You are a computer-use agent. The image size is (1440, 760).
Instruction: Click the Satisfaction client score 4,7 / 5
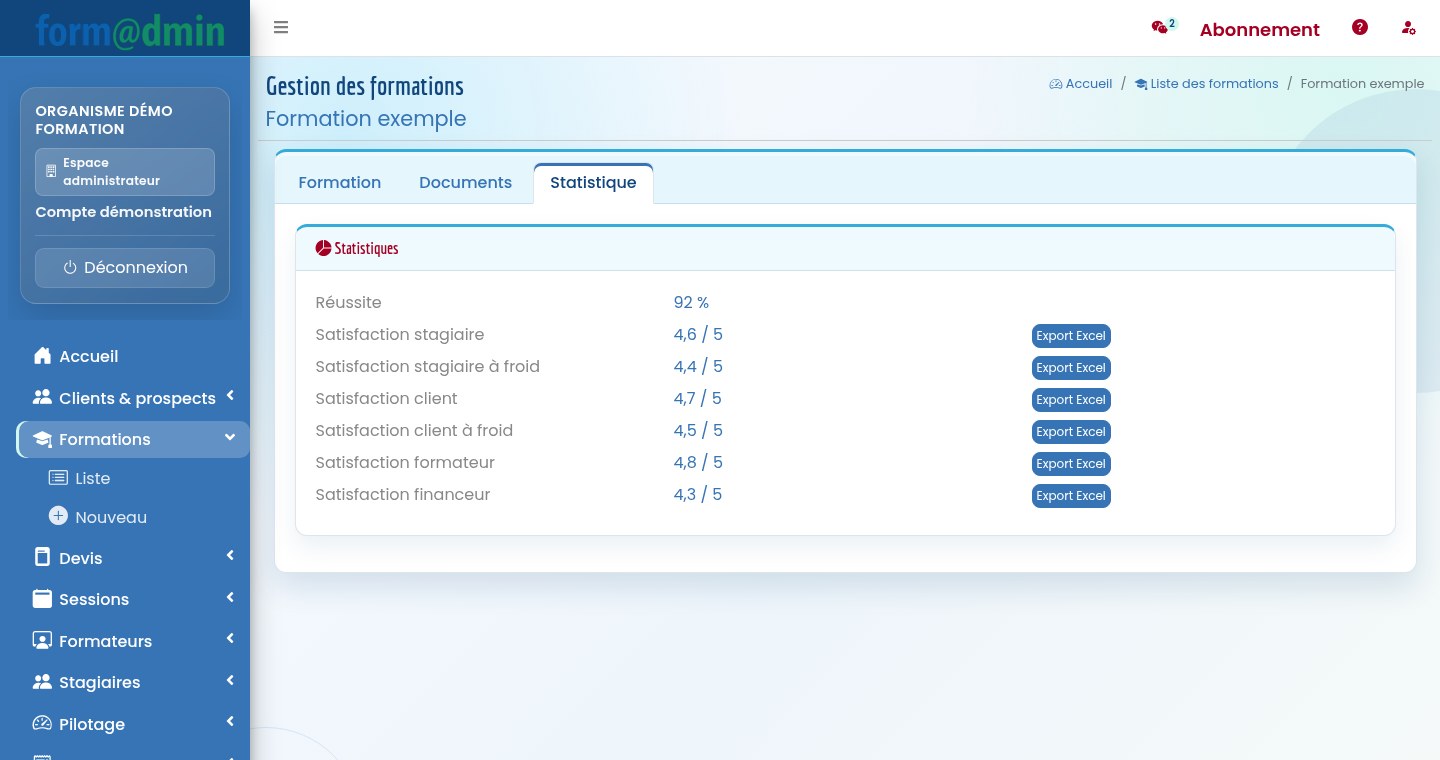click(698, 399)
